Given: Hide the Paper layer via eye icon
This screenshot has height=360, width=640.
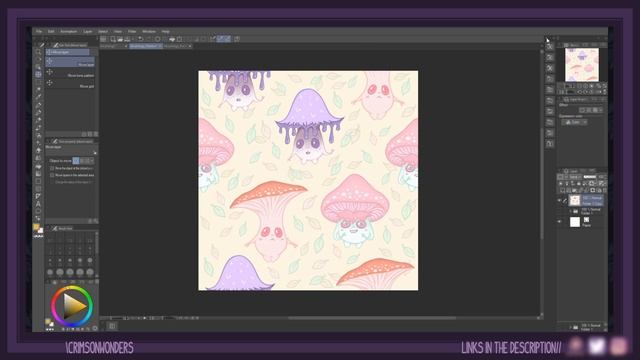Looking at the screenshot, I should pos(560,222).
